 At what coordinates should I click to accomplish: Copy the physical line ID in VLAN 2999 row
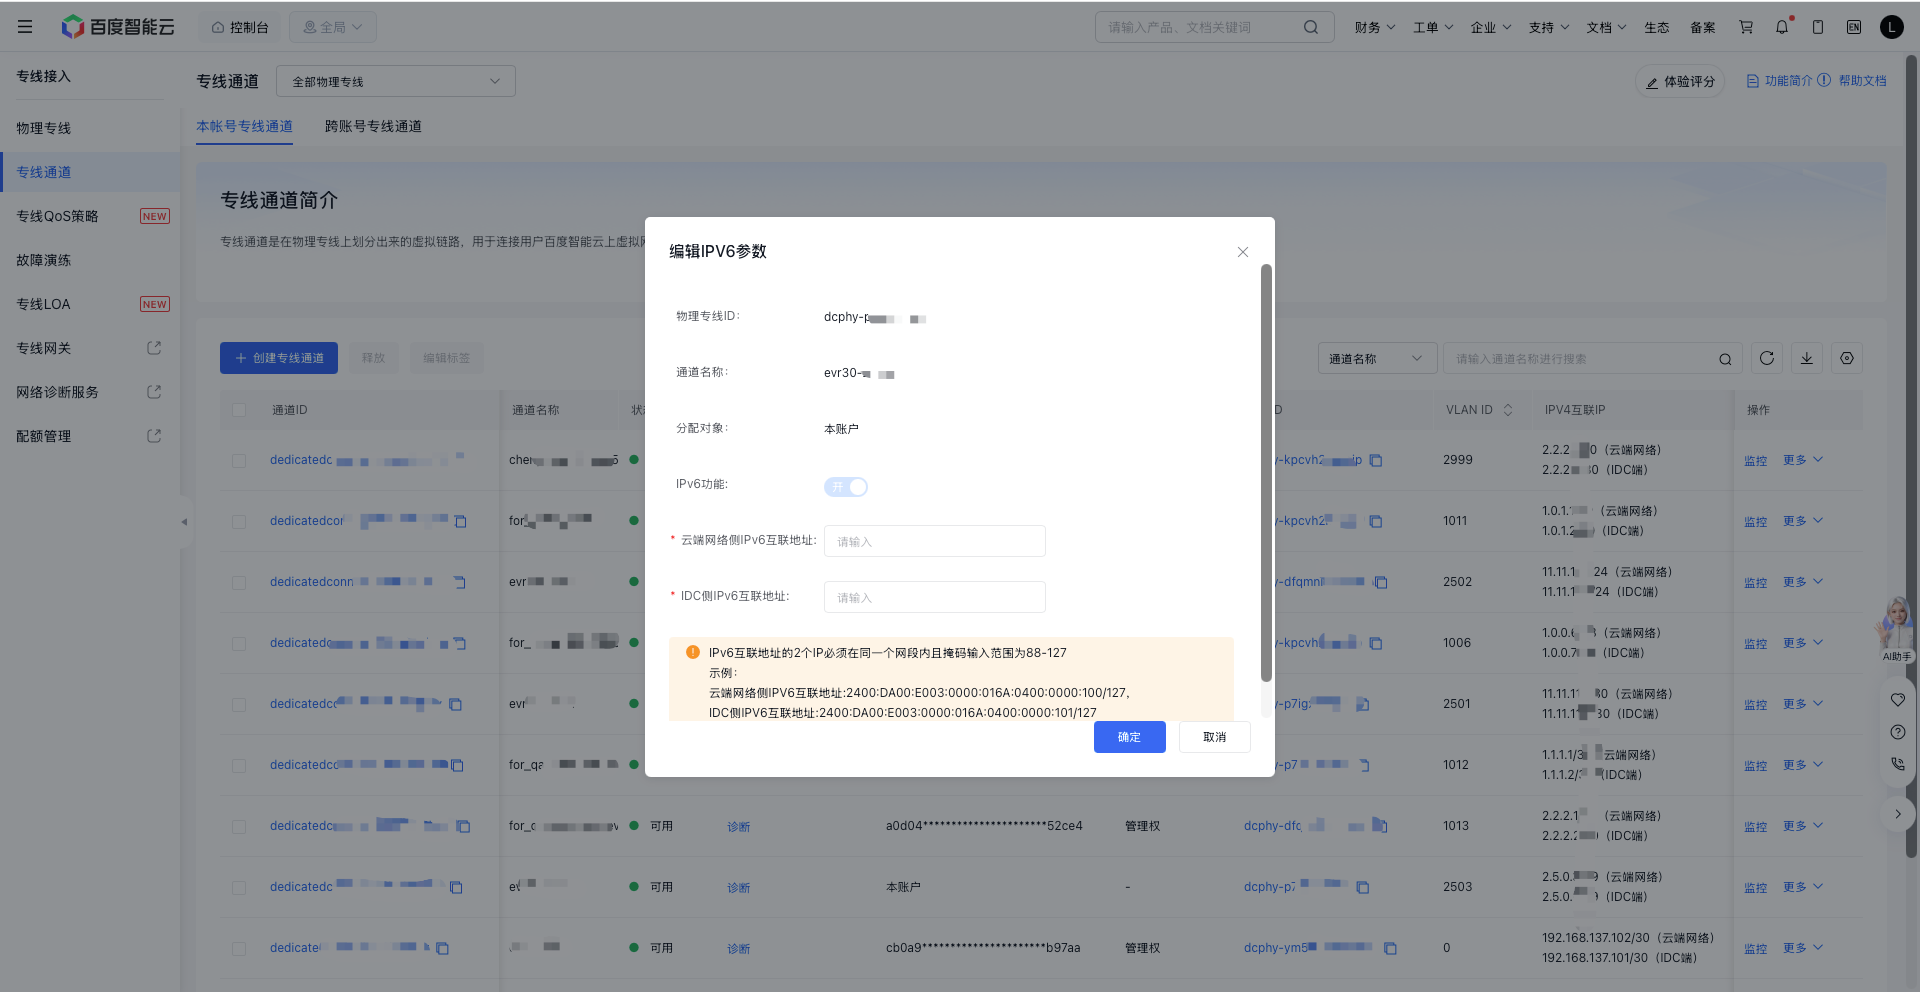click(1376, 460)
